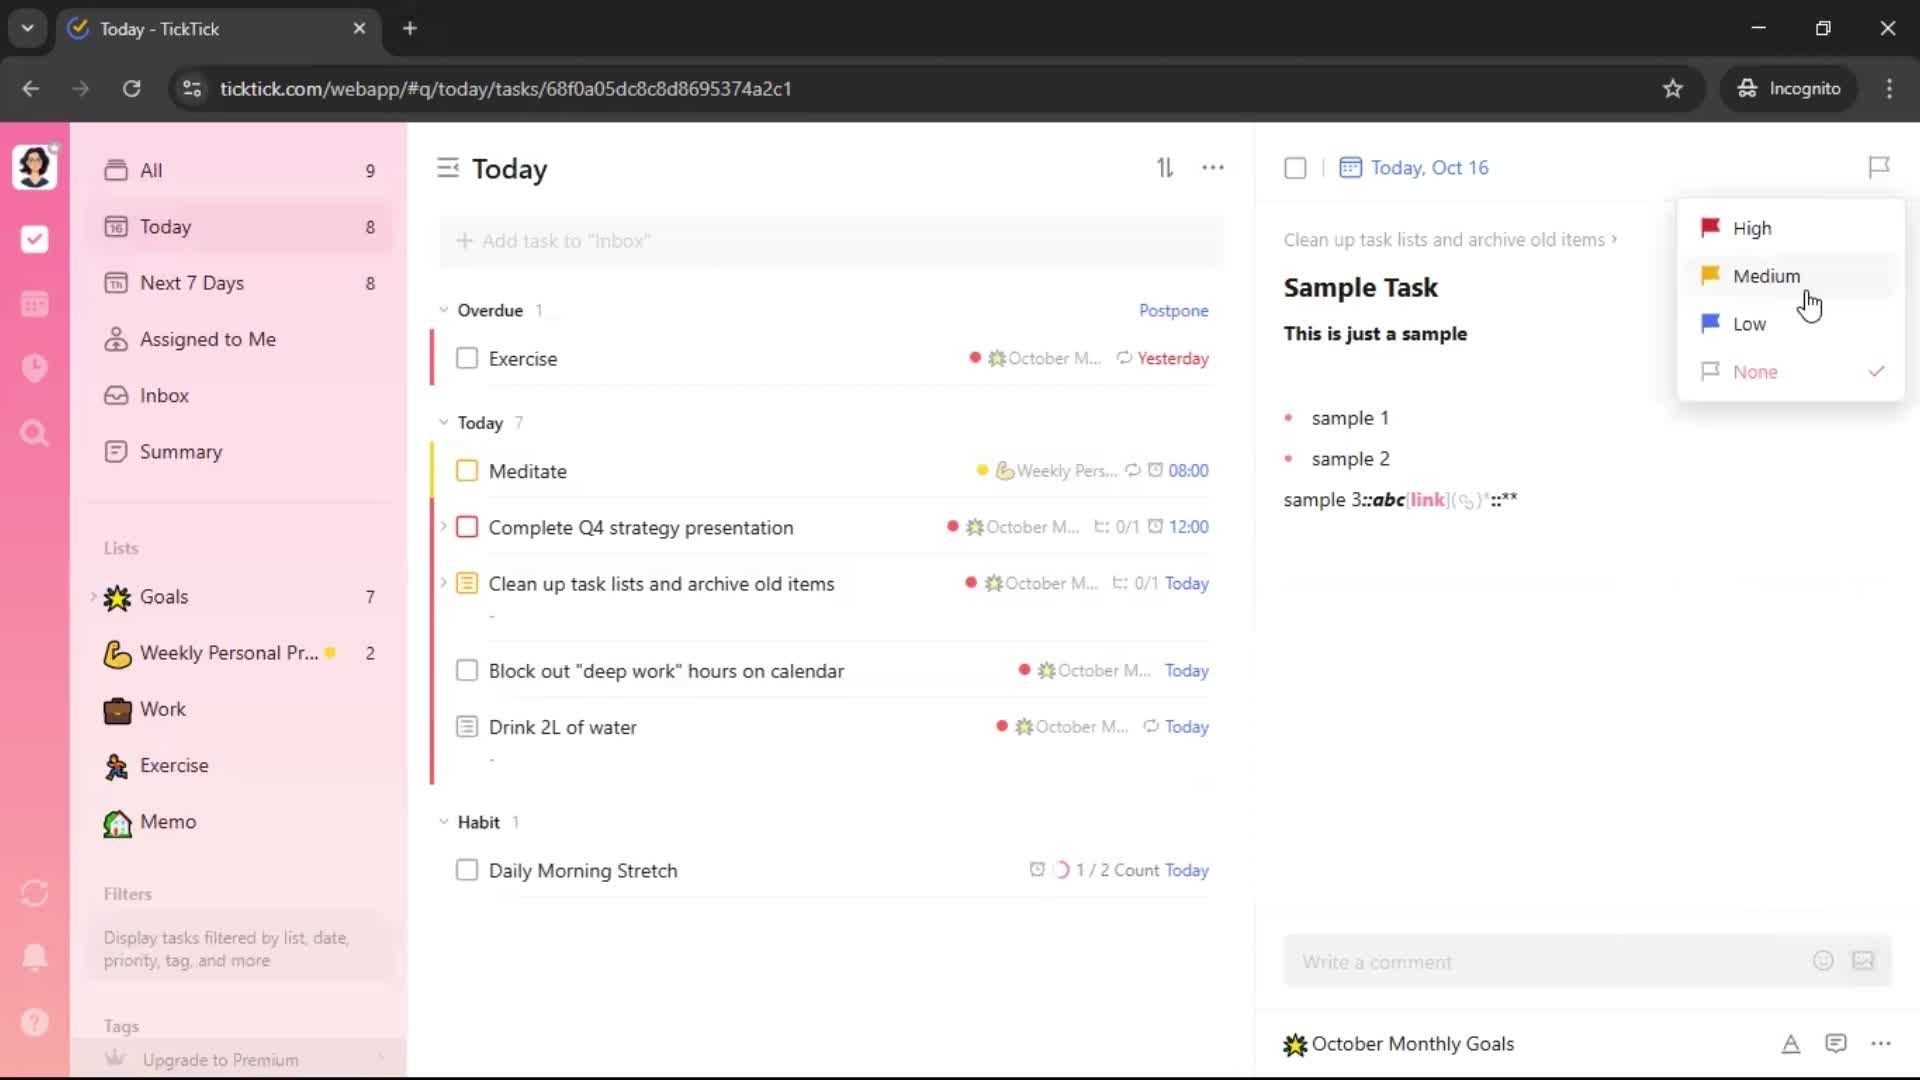The width and height of the screenshot is (1920, 1080).
Task: Mark Meditate task as complete
Action: tap(467, 471)
